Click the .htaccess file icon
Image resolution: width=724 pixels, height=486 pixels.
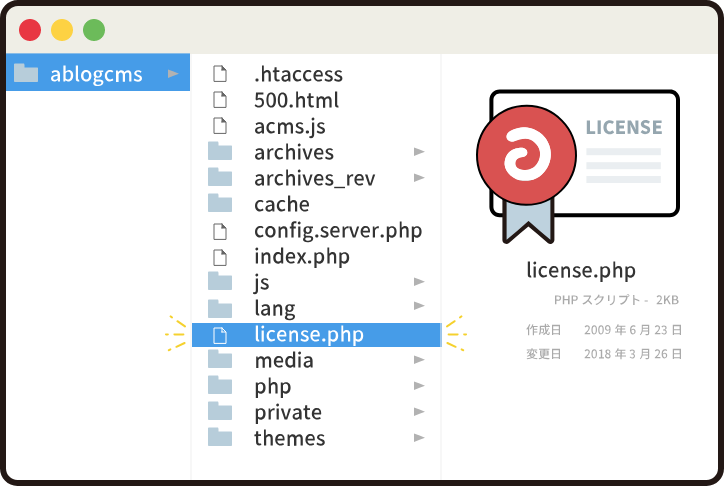pos(220,74)
